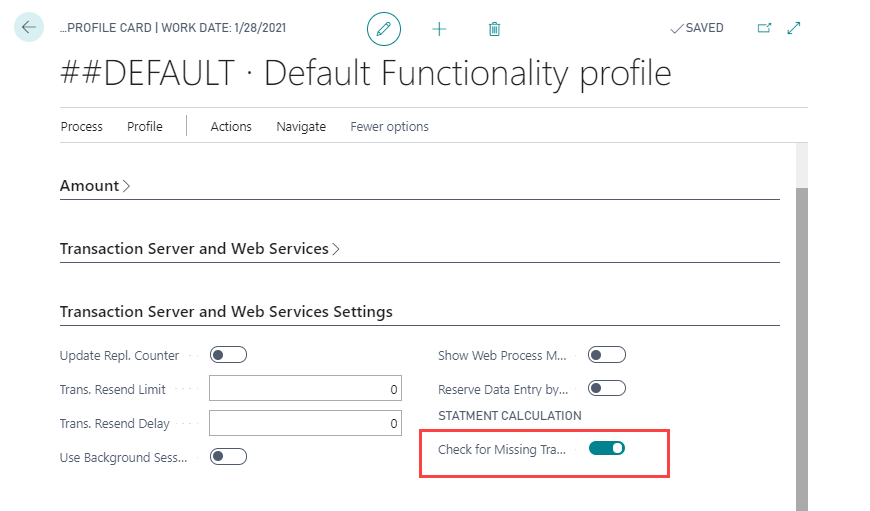Open the Actions menu
This screenshot has height=511, width=870.
[x=231, y=127]
